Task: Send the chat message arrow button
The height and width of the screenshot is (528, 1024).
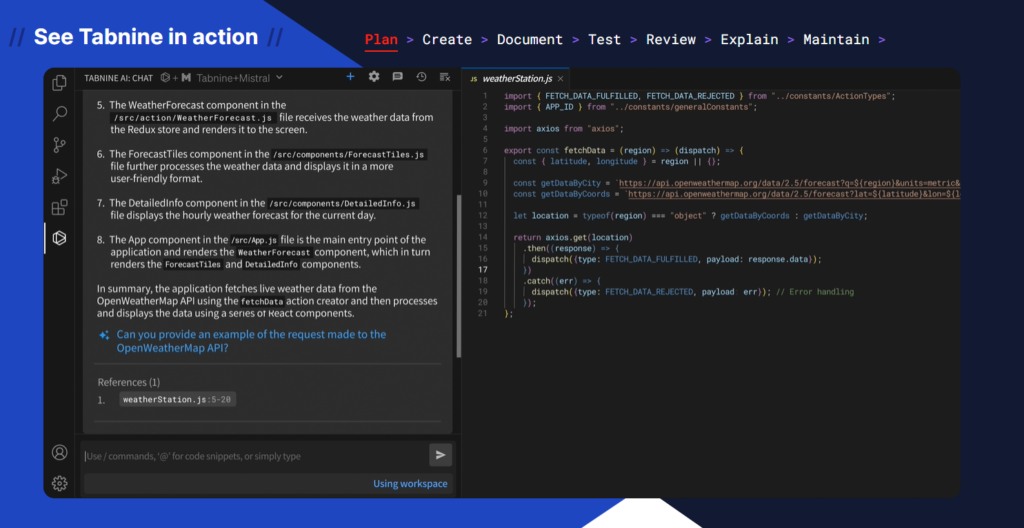Action: pos(441,455)
